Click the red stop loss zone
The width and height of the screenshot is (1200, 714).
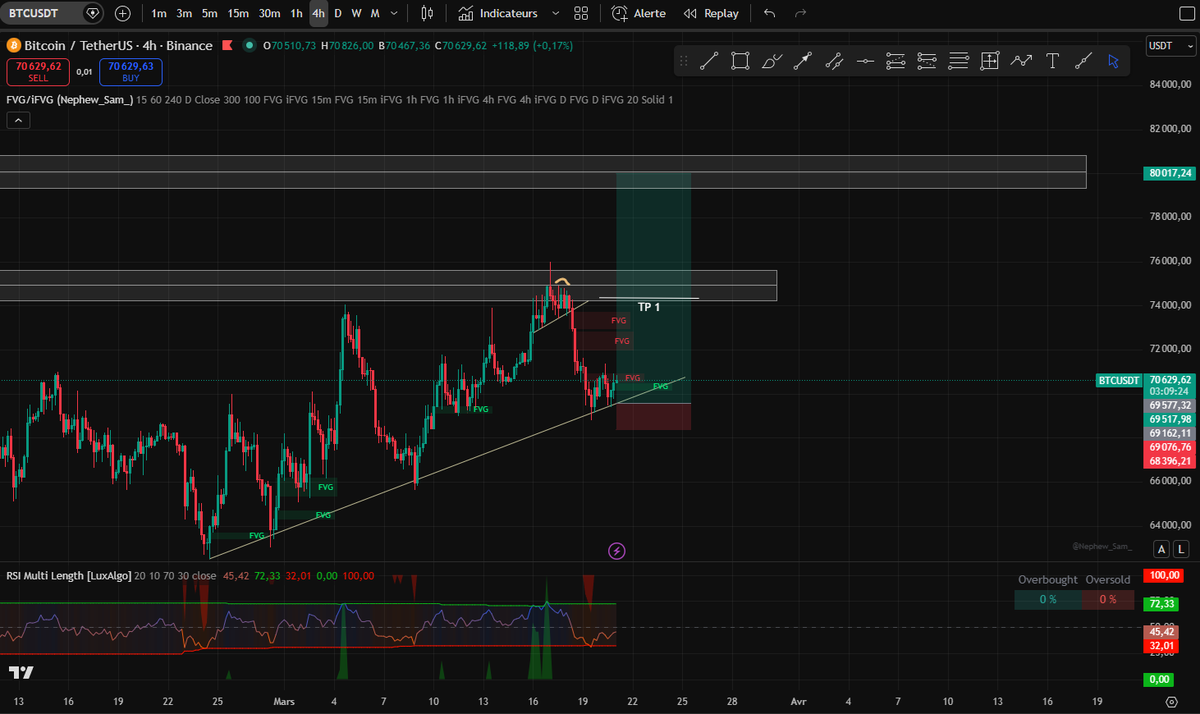point(654,417)
